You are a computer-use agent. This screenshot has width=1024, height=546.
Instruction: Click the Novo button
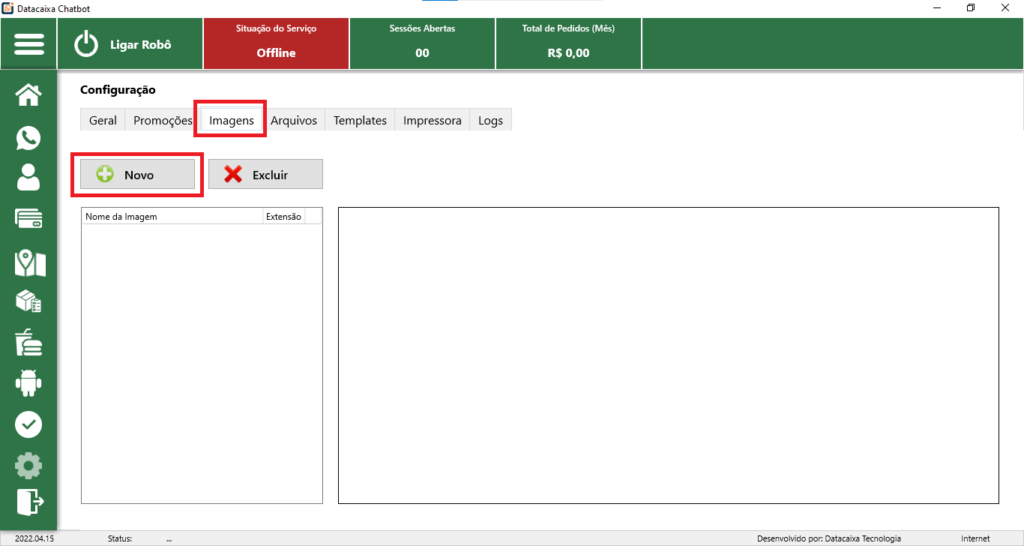pyautogui.click(x=138, y=174)
